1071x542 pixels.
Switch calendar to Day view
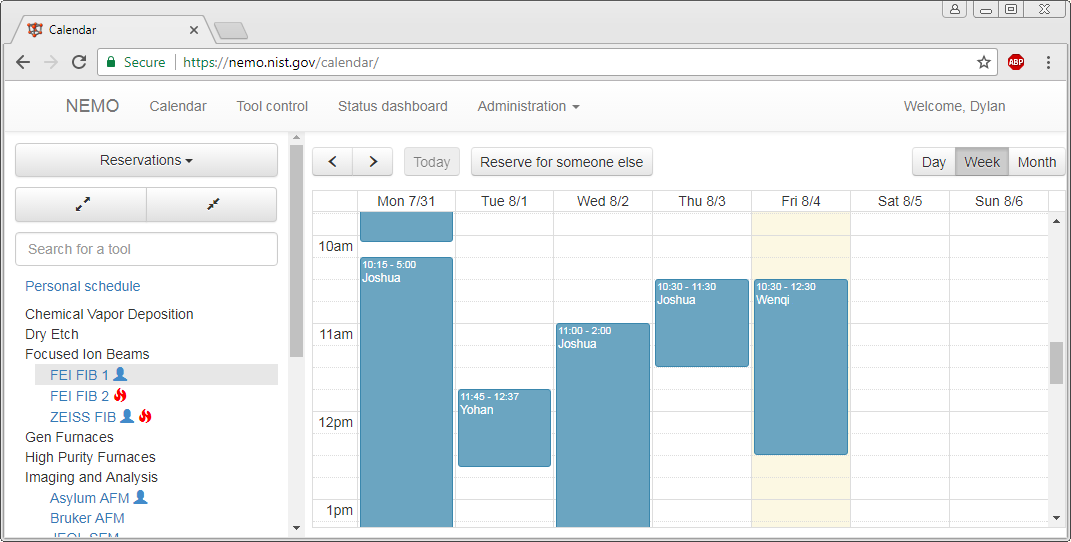pos(933,162)
